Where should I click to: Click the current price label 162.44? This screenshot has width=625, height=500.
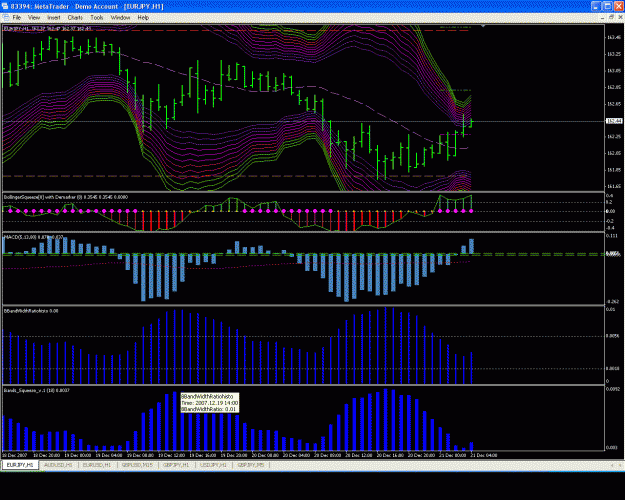[614, 121]
